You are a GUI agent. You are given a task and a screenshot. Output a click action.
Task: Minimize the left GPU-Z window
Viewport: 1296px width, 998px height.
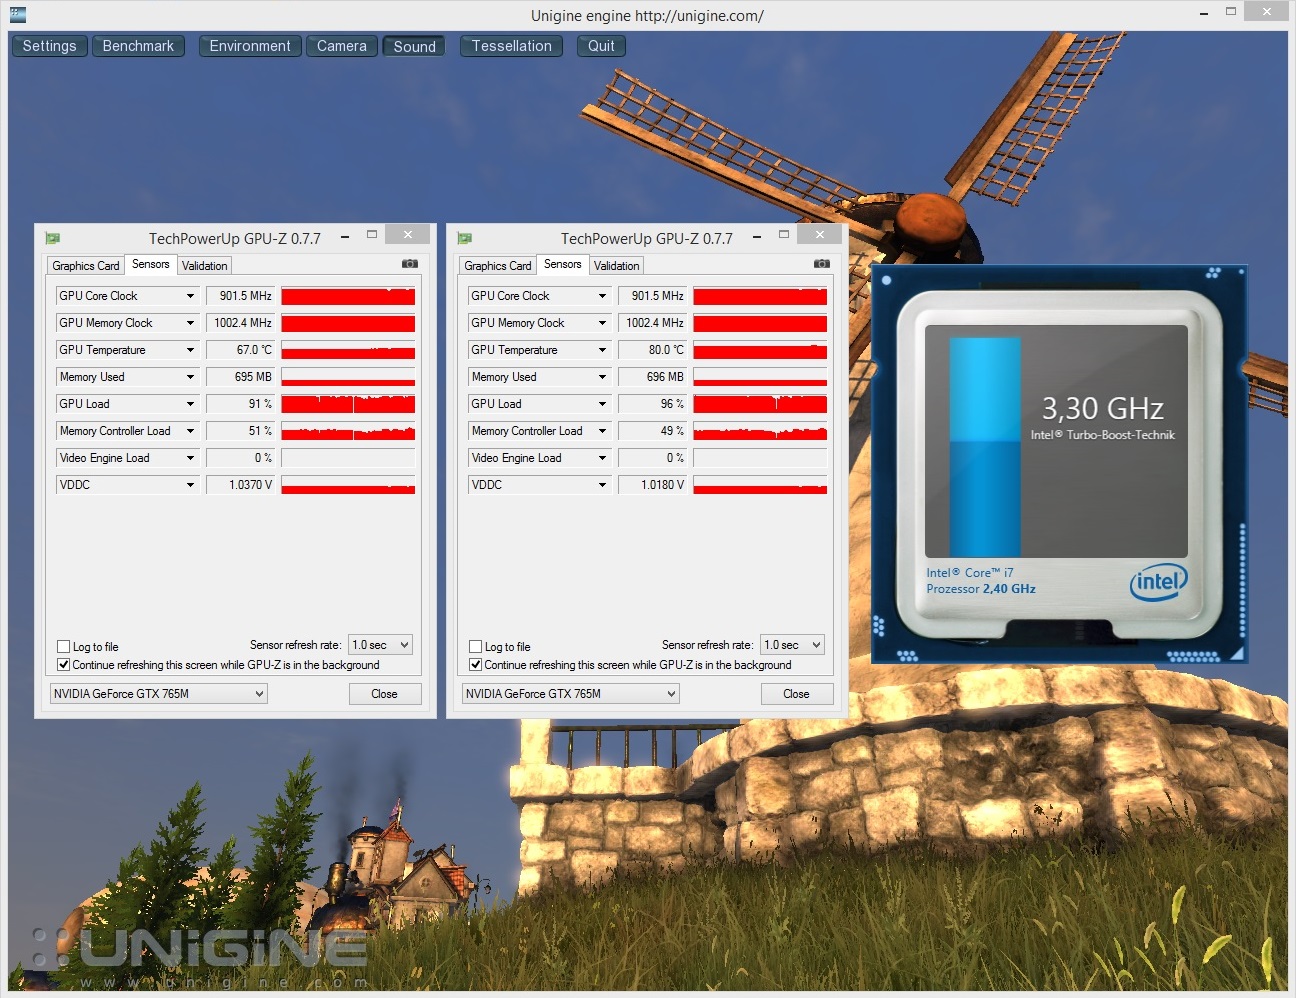[345, 236]
